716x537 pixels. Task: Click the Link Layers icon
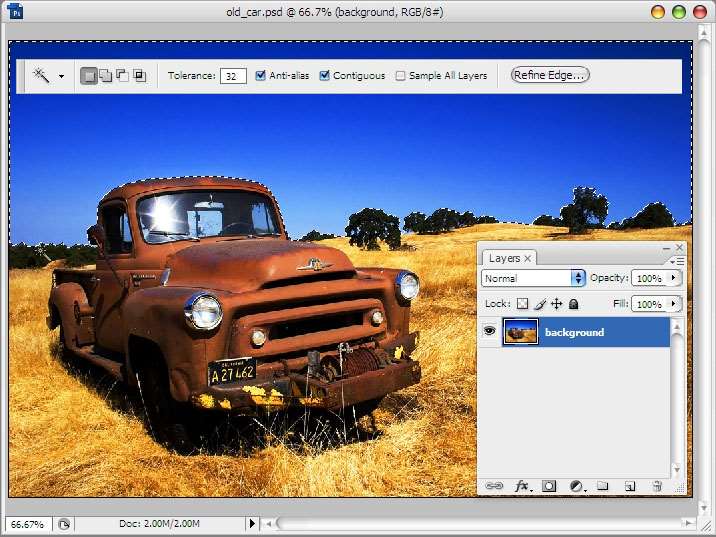[494, 486]
